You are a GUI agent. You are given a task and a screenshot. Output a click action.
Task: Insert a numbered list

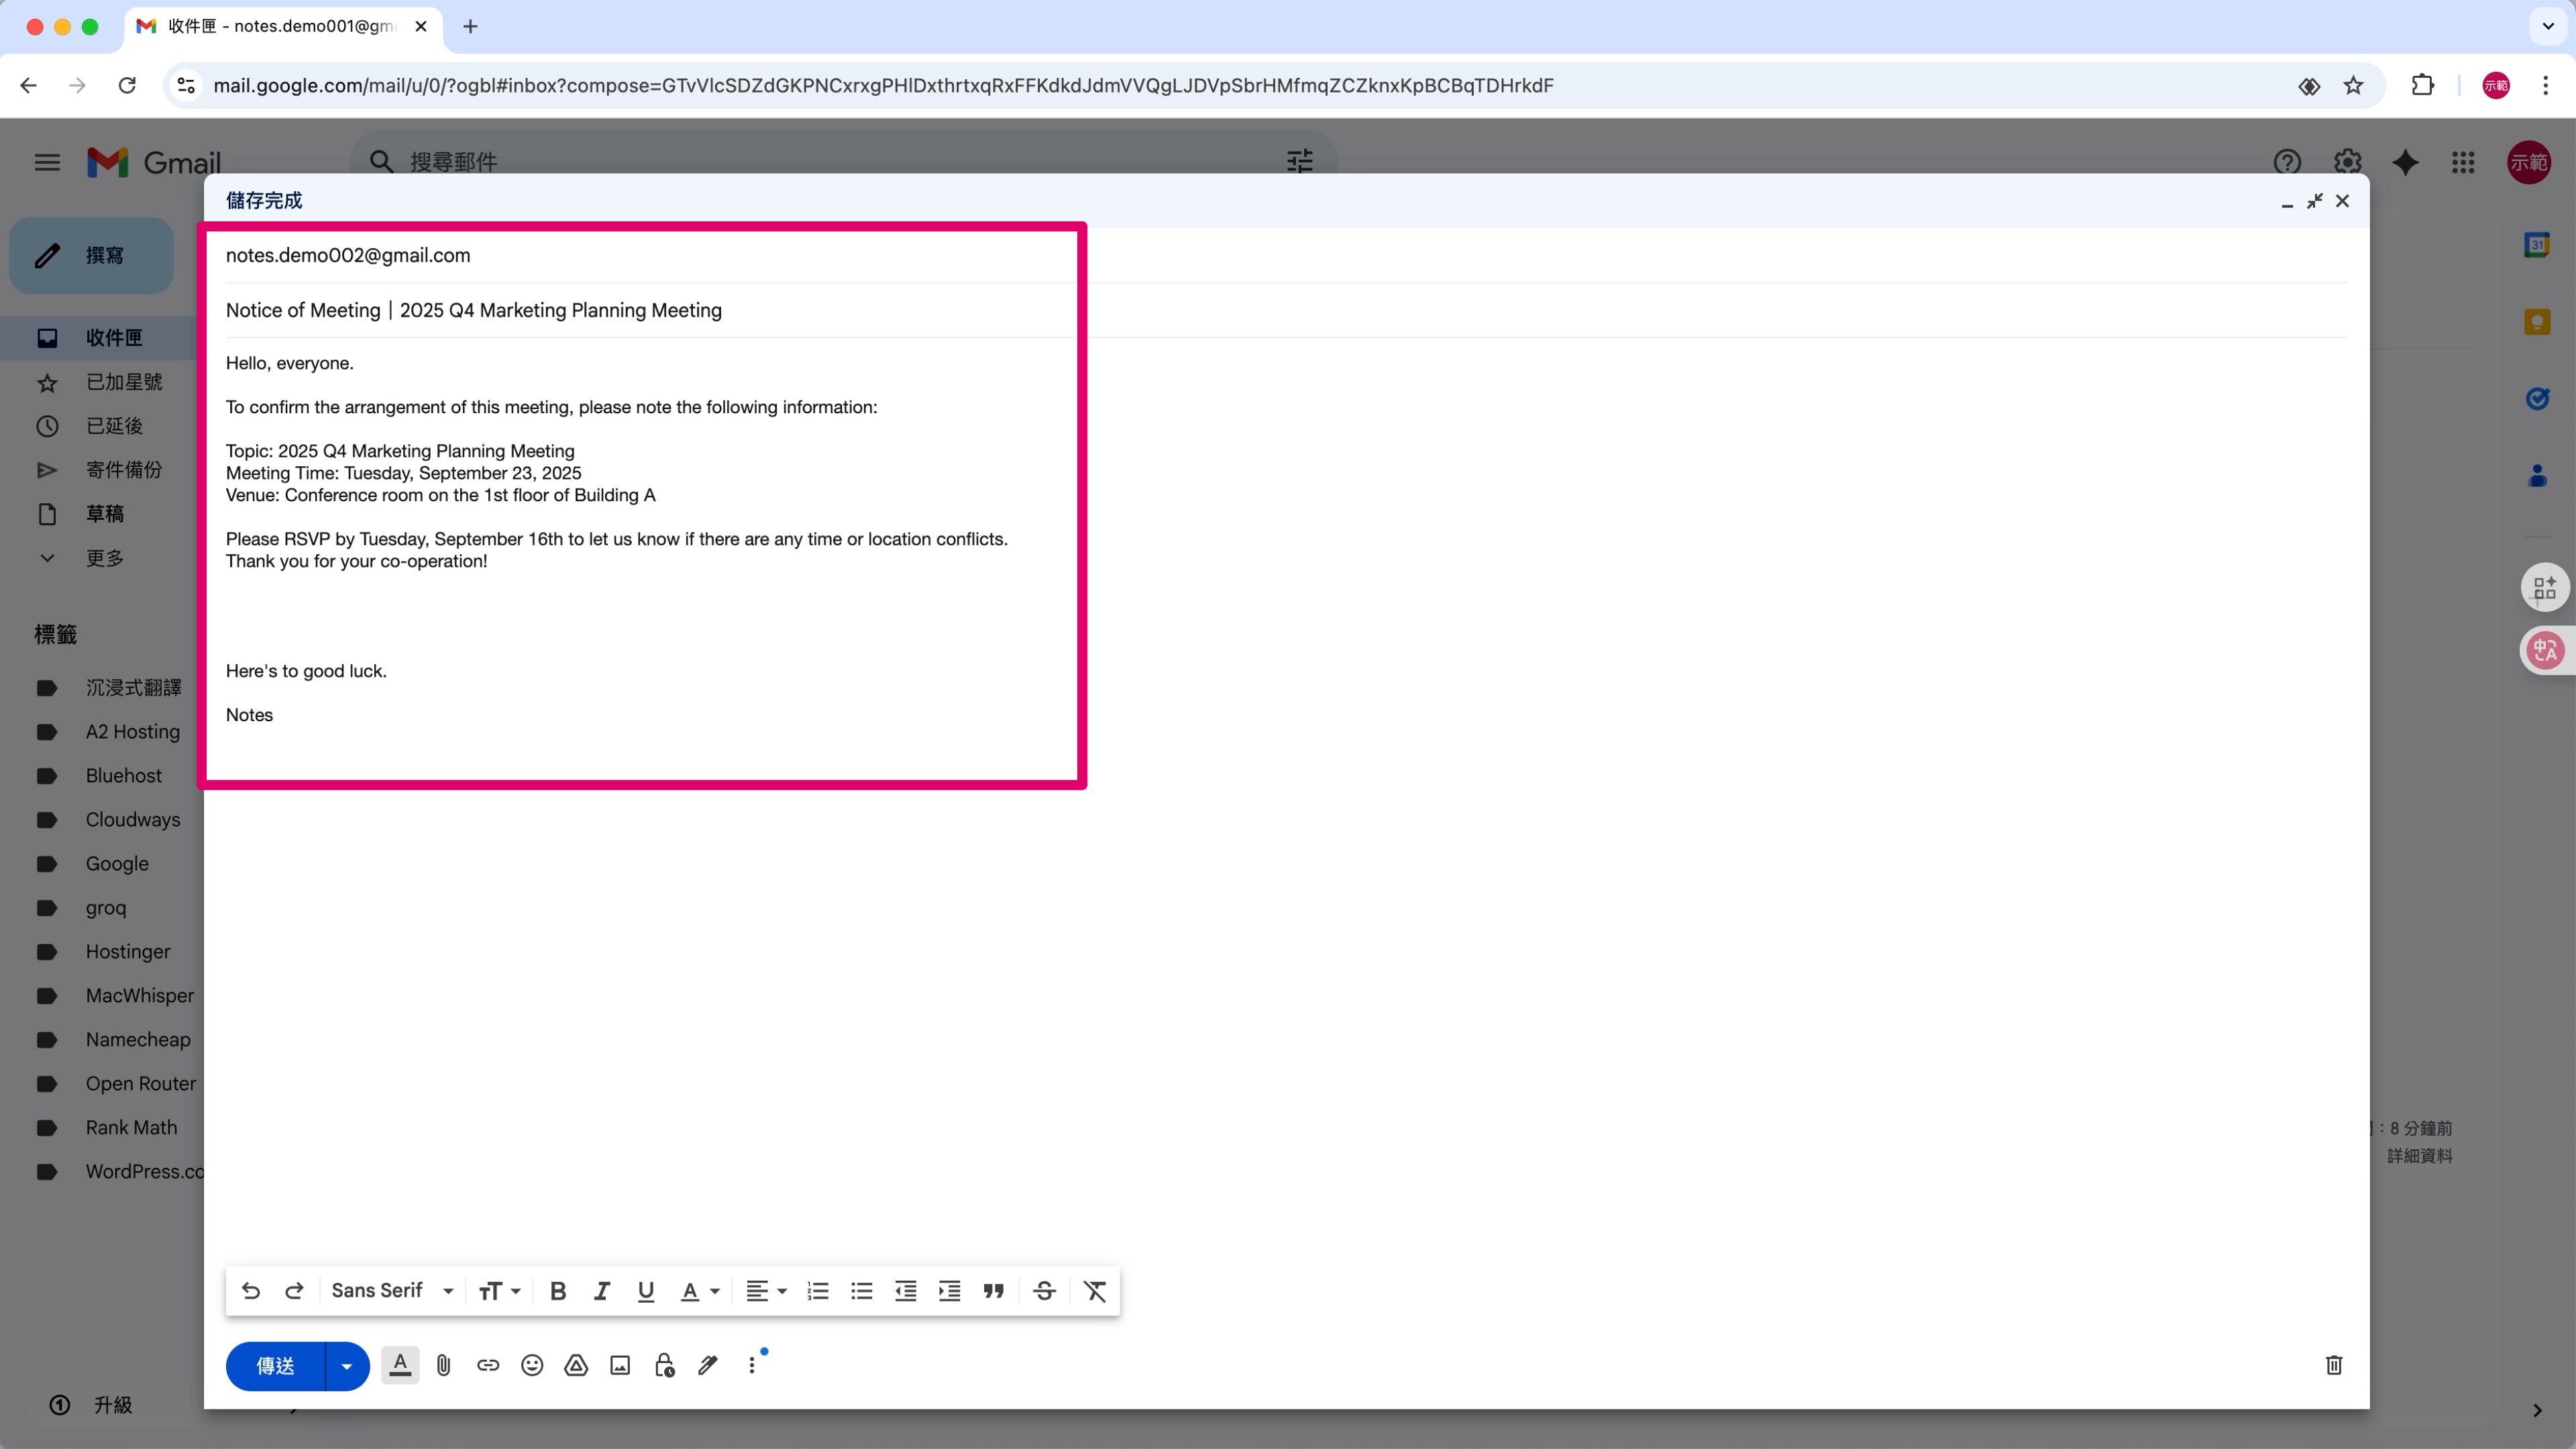point(818,1291)
